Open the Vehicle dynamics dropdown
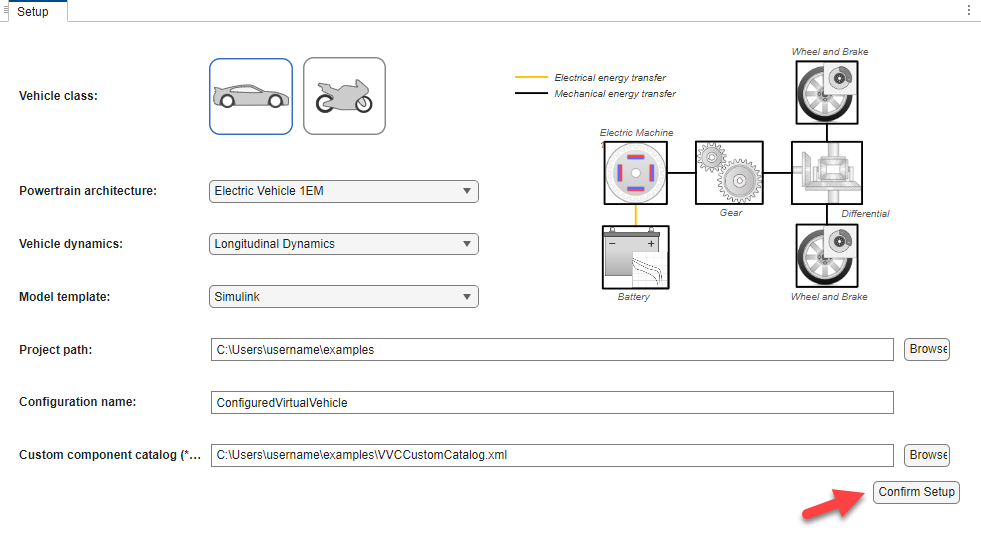This screenshot has width=981, height=533. point(343,244)
